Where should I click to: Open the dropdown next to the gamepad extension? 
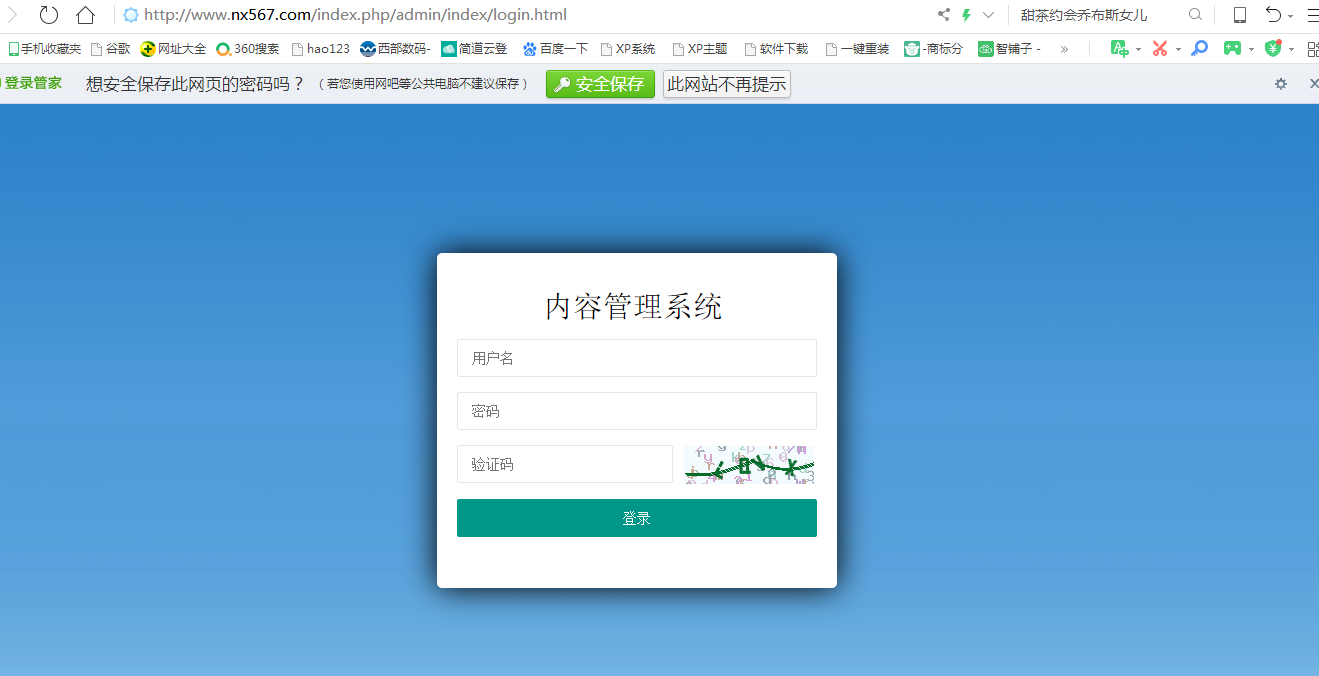1252,47
